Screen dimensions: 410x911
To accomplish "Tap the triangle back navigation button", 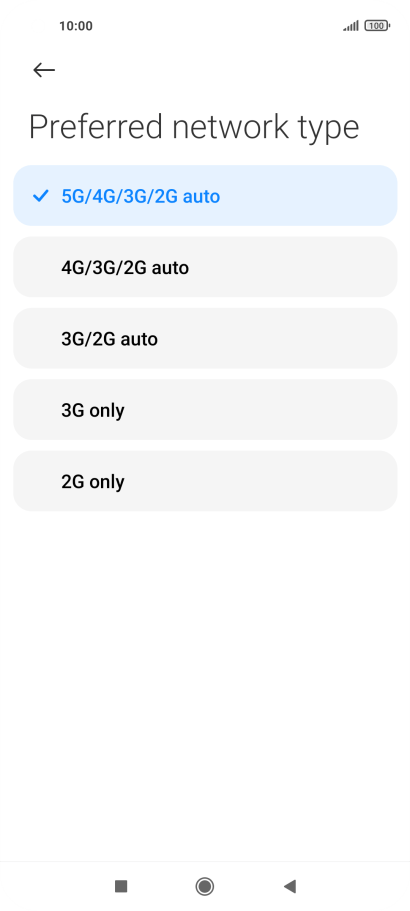I will tap(290, 886).
